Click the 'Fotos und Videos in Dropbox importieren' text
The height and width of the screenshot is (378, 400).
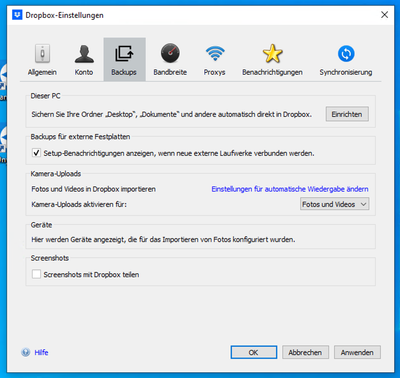point(94,189)
